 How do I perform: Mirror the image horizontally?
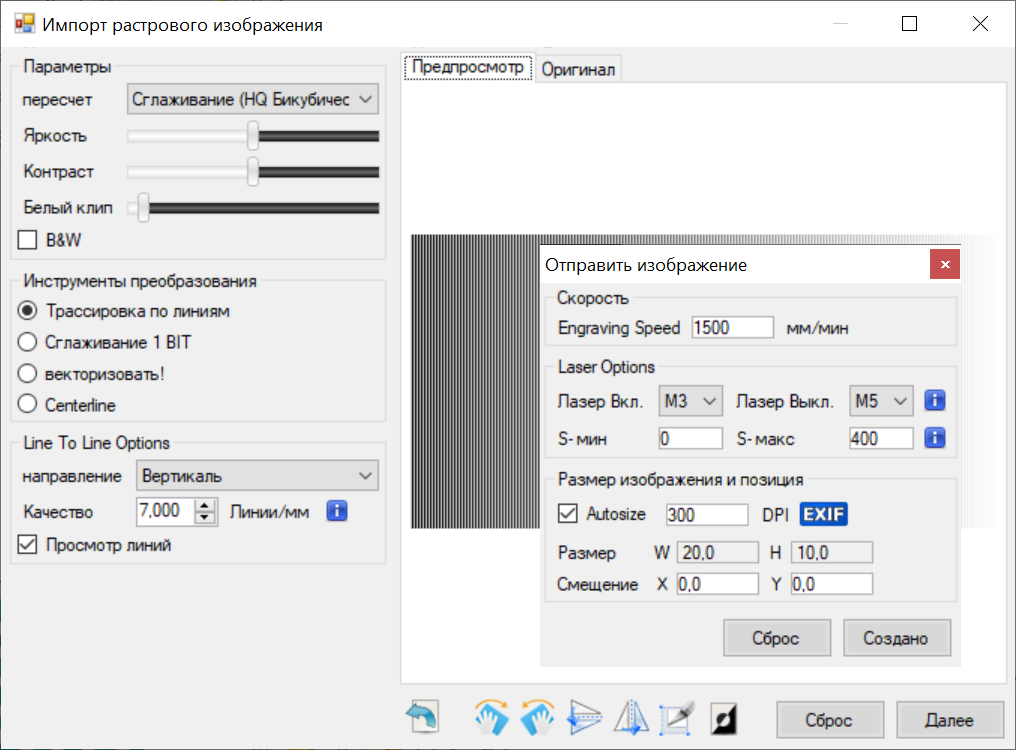tap(630, 717)
